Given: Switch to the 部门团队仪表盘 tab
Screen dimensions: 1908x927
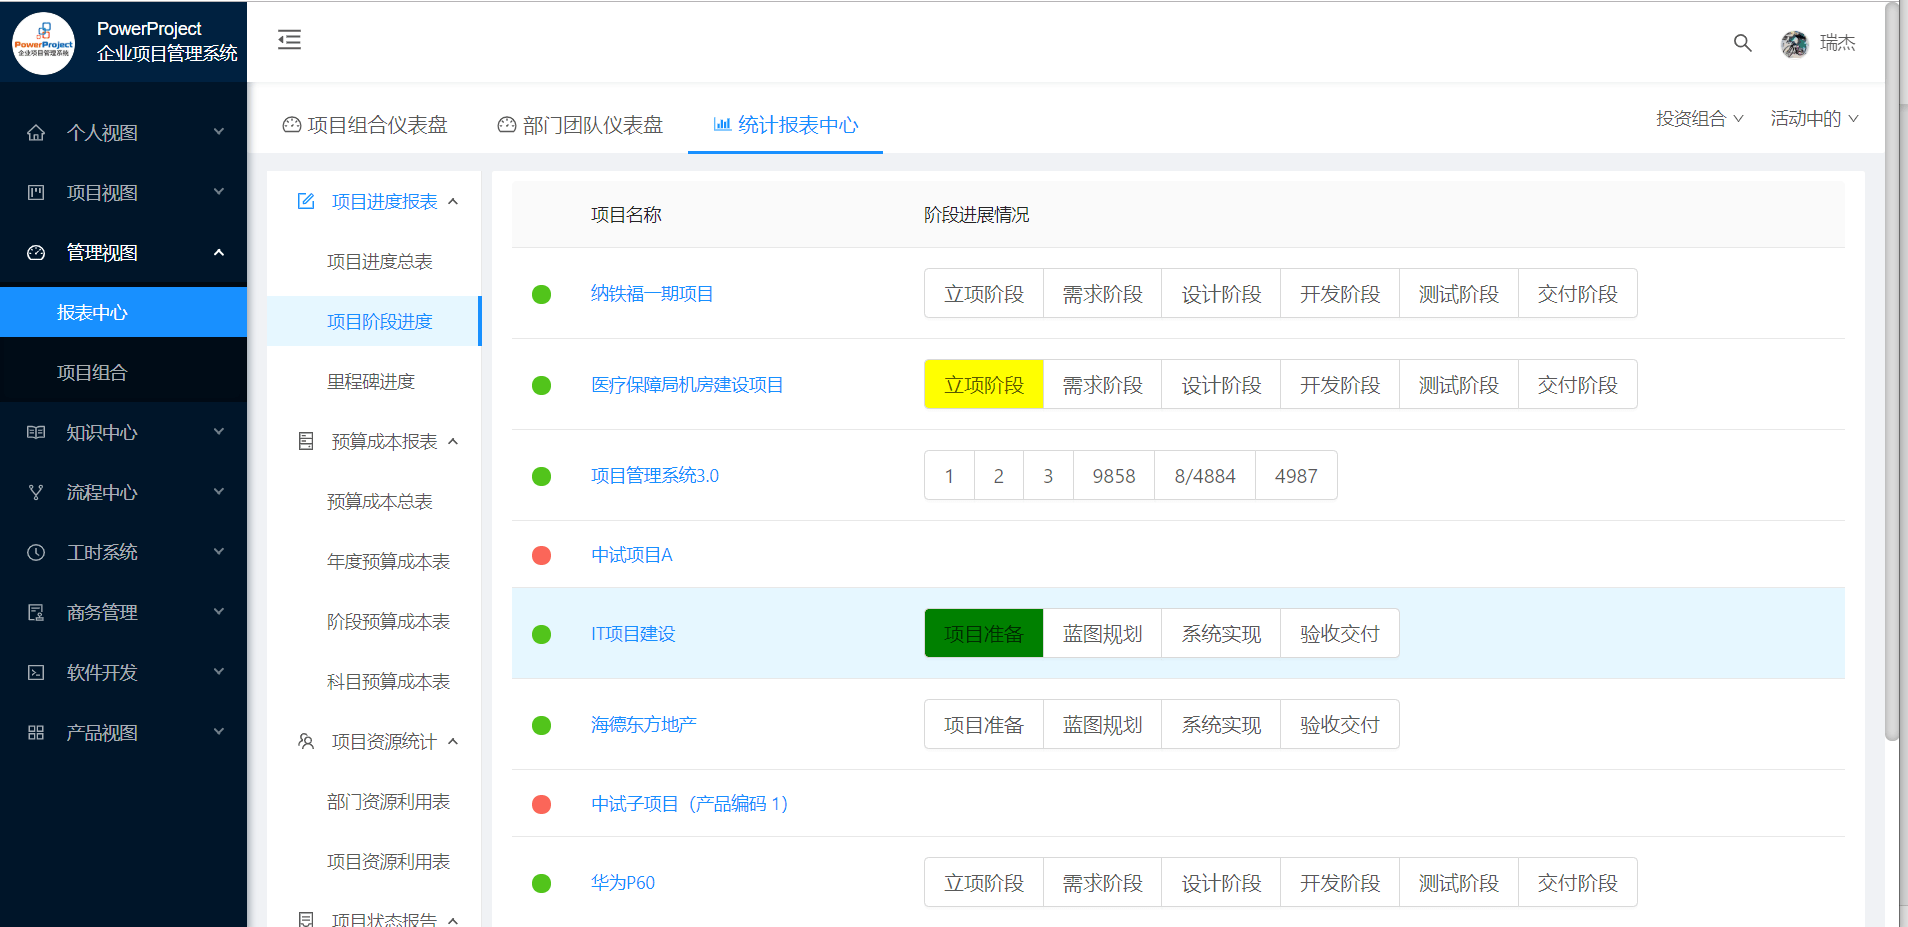Looking at the screenshot, I should click(580, 125).
